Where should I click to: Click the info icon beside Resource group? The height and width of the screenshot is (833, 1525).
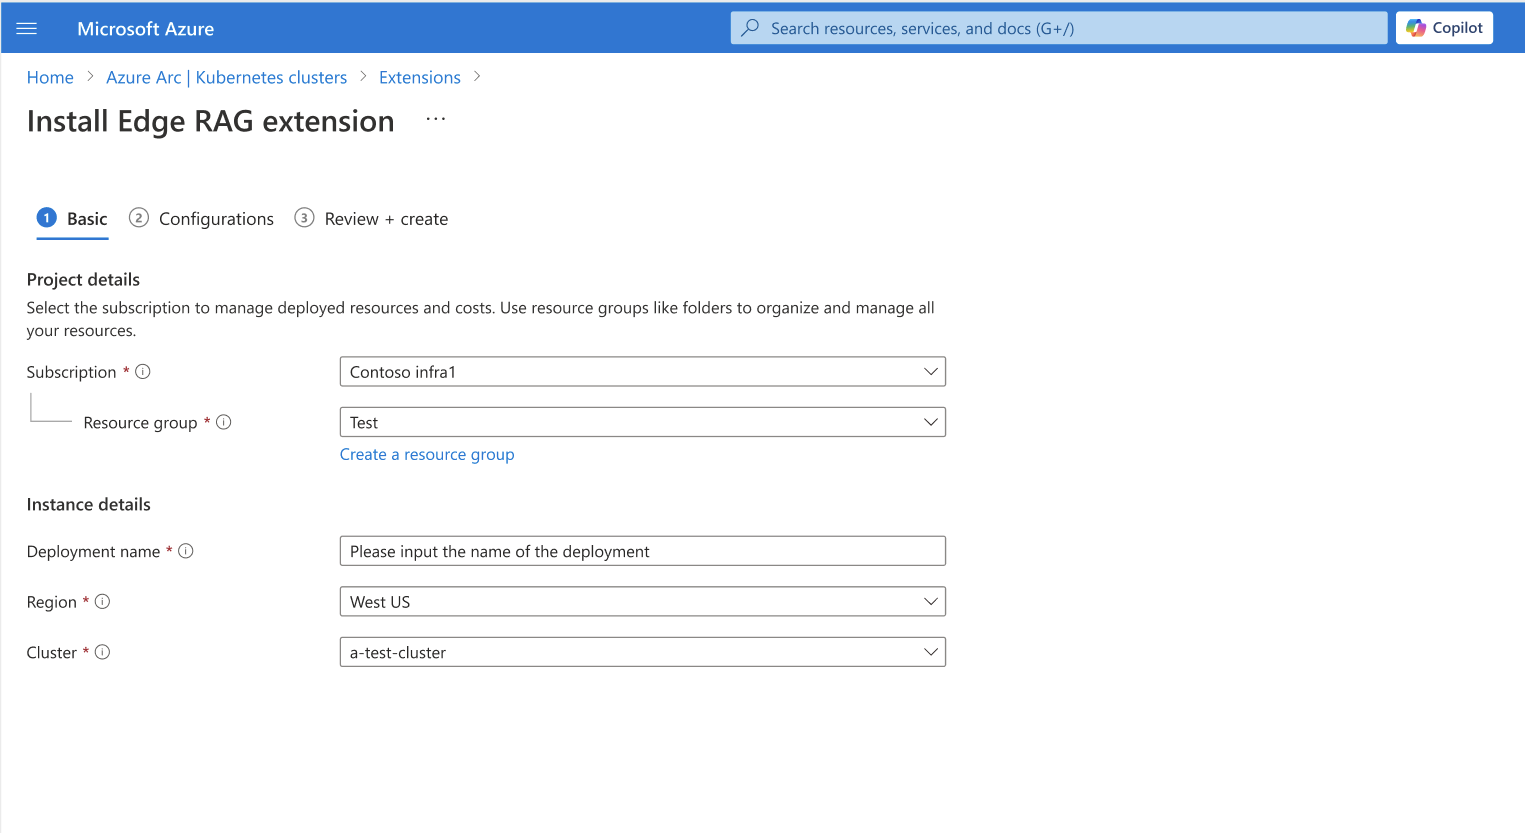pos(223,422)
